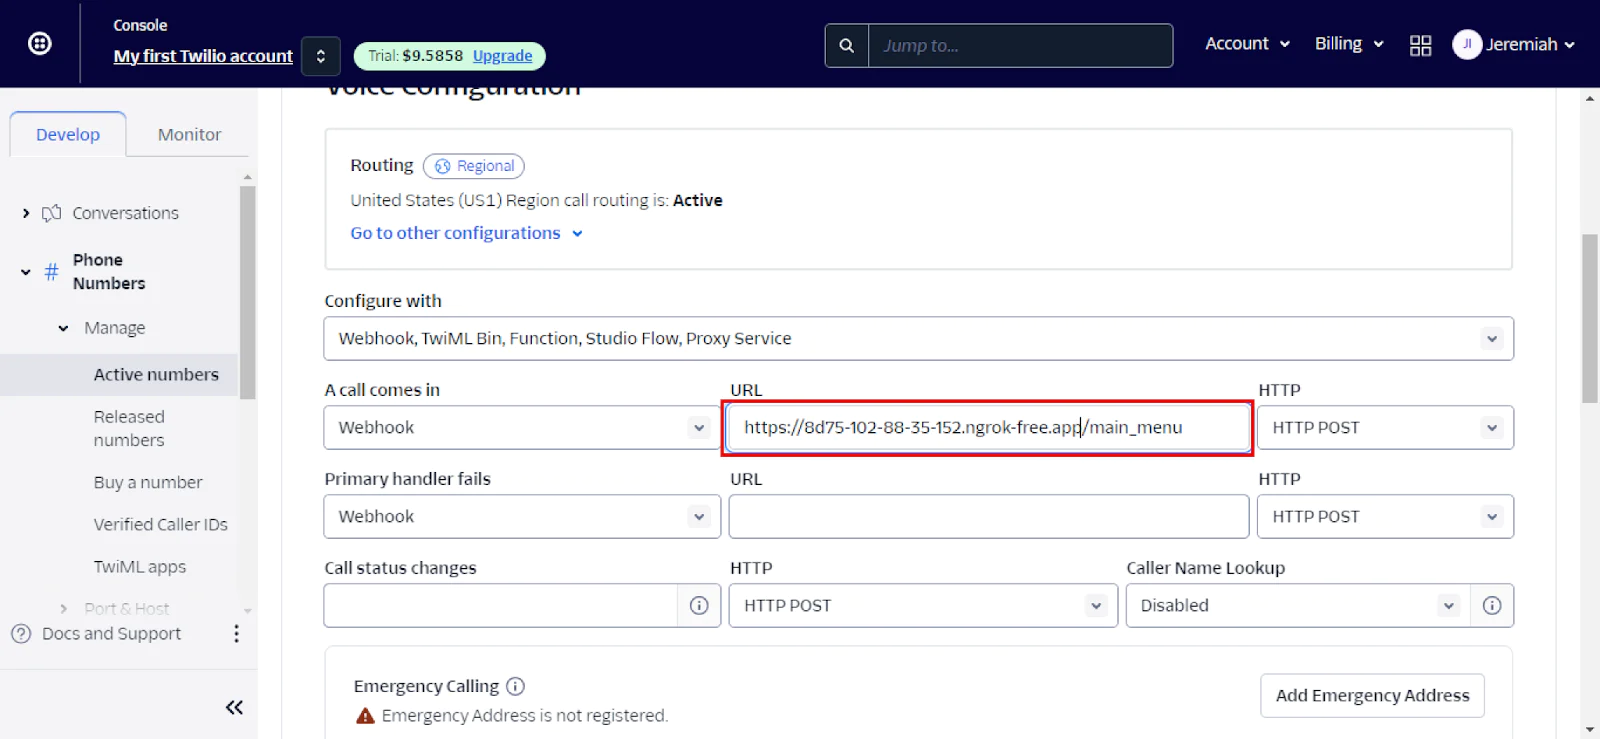The width and height of the screenshot is (1600, 739).
Task: Open Primary handler fails Webhook dropdown
Action: [x=522, y=516]
